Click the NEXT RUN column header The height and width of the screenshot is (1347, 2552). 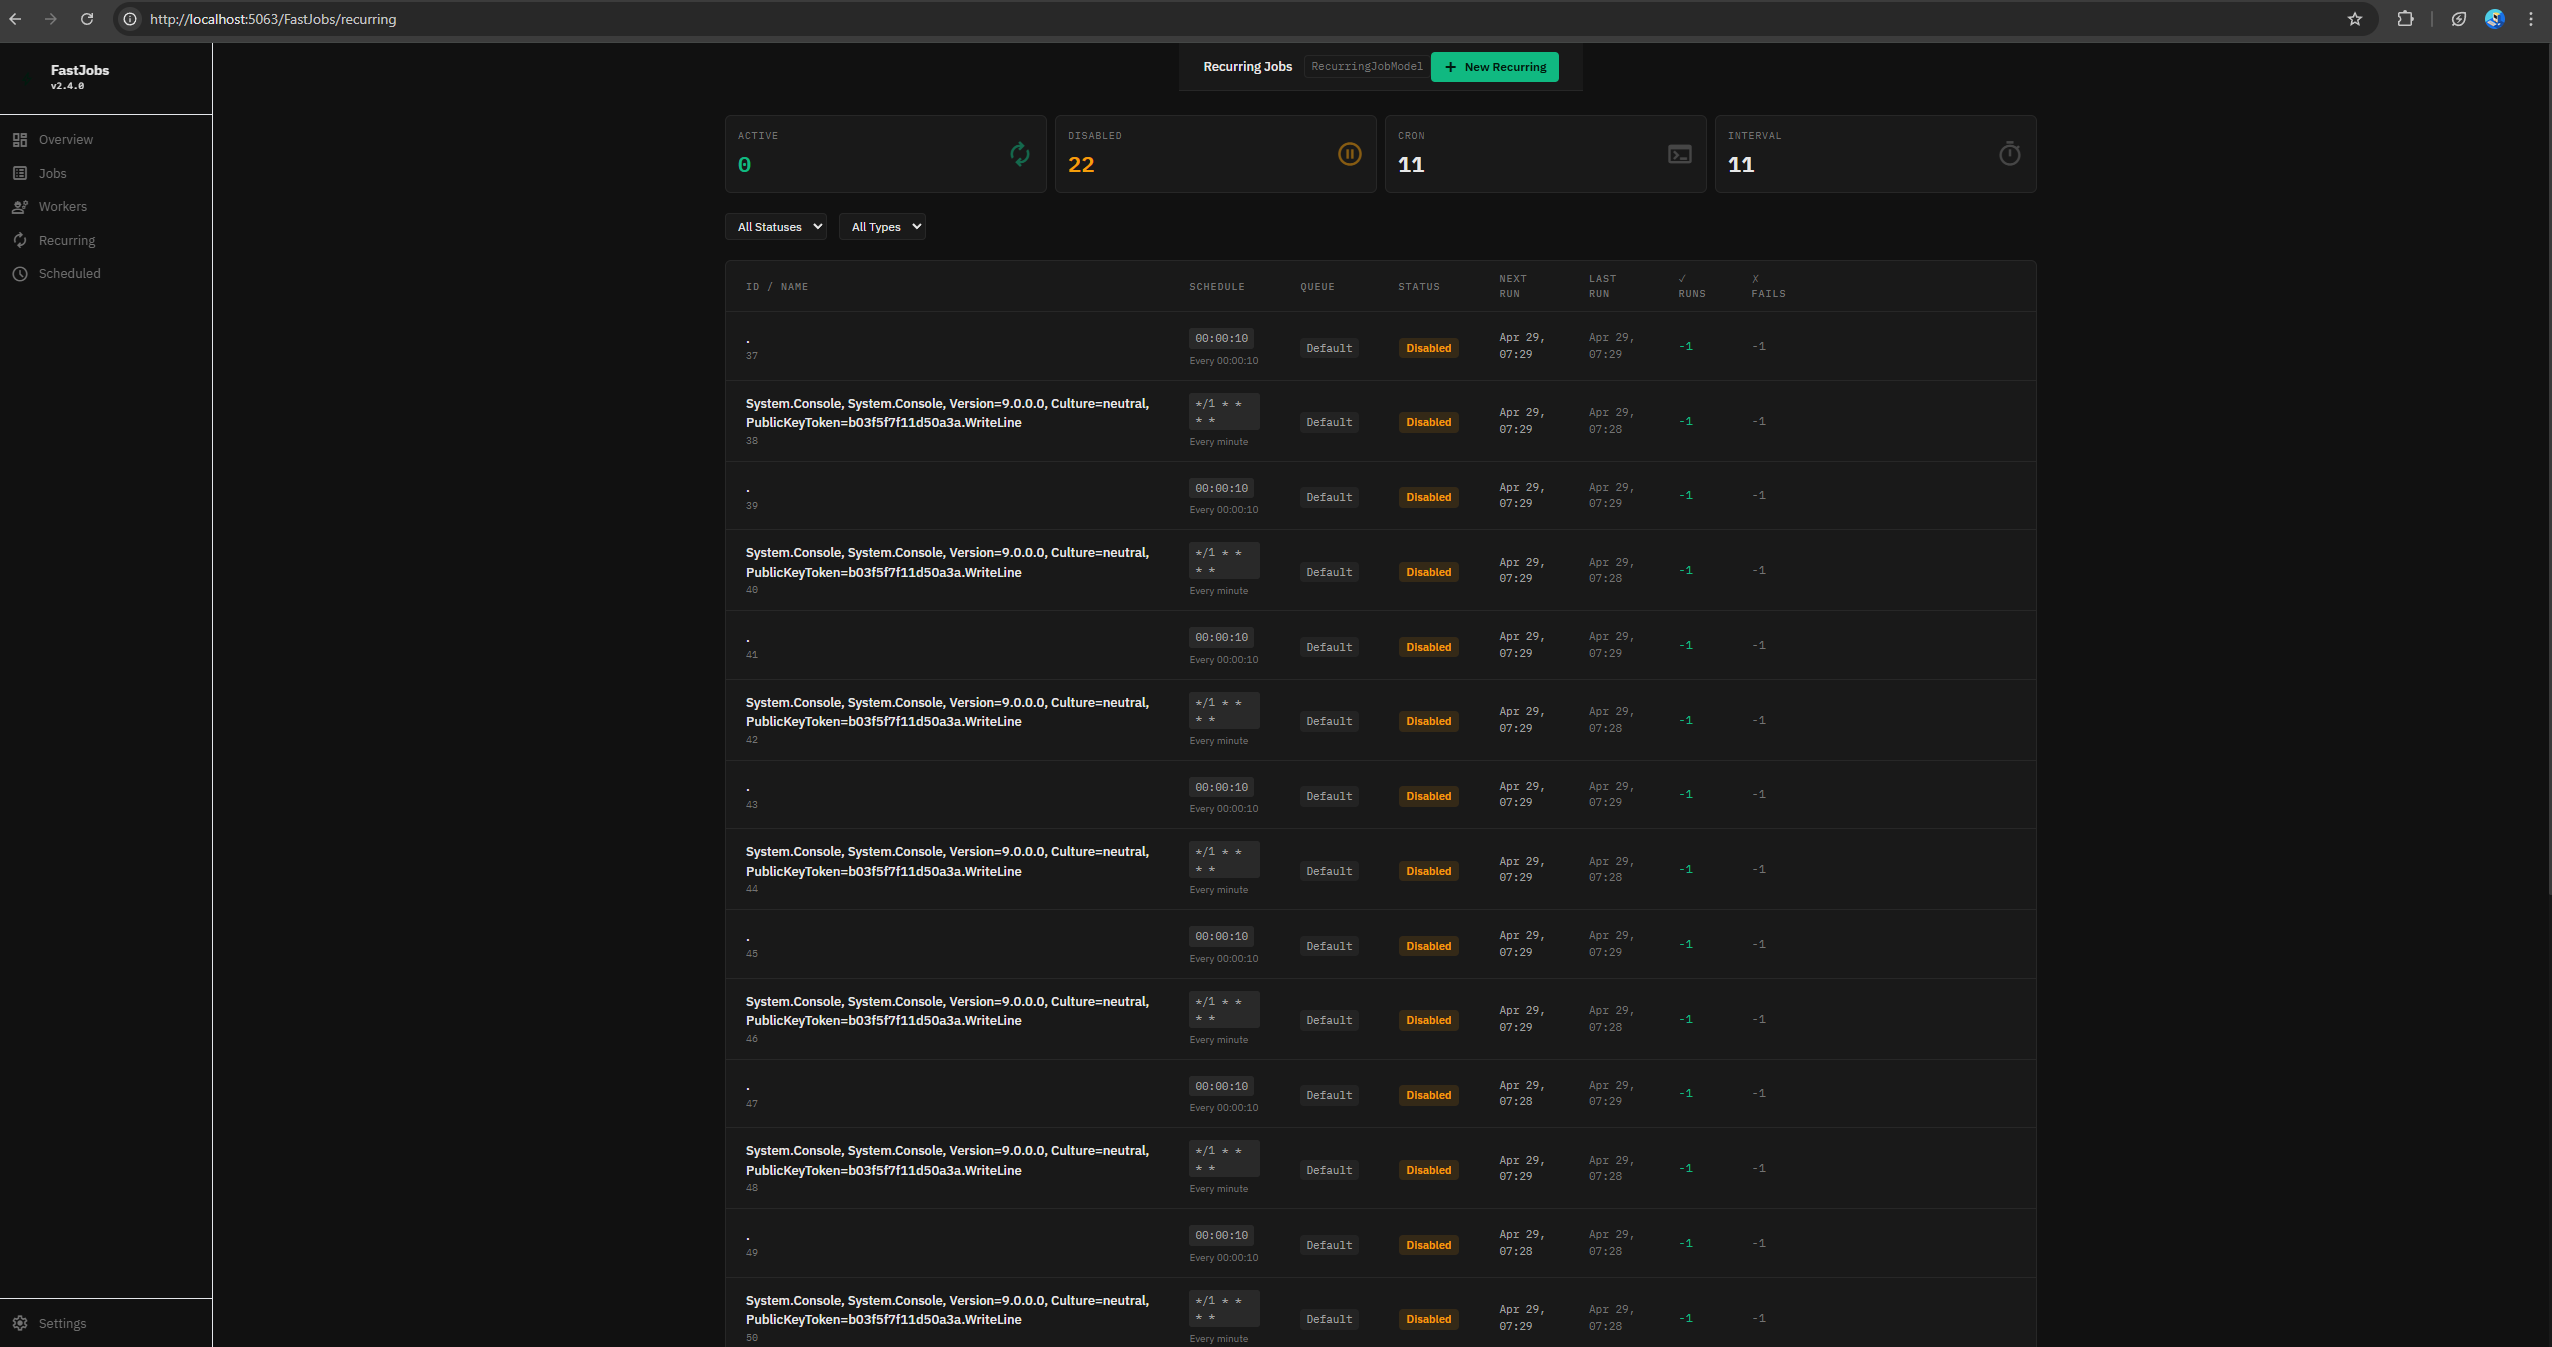tap(1513, 287)
